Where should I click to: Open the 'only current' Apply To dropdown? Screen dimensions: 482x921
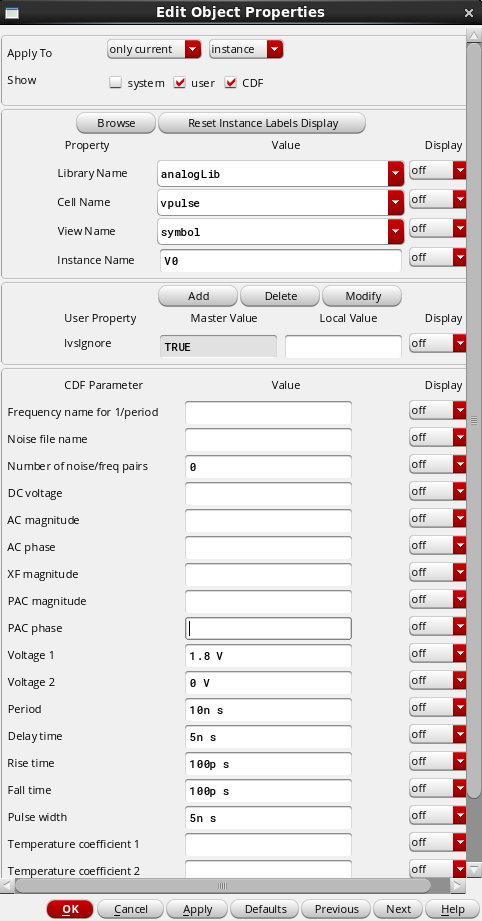tap(154, 49)
